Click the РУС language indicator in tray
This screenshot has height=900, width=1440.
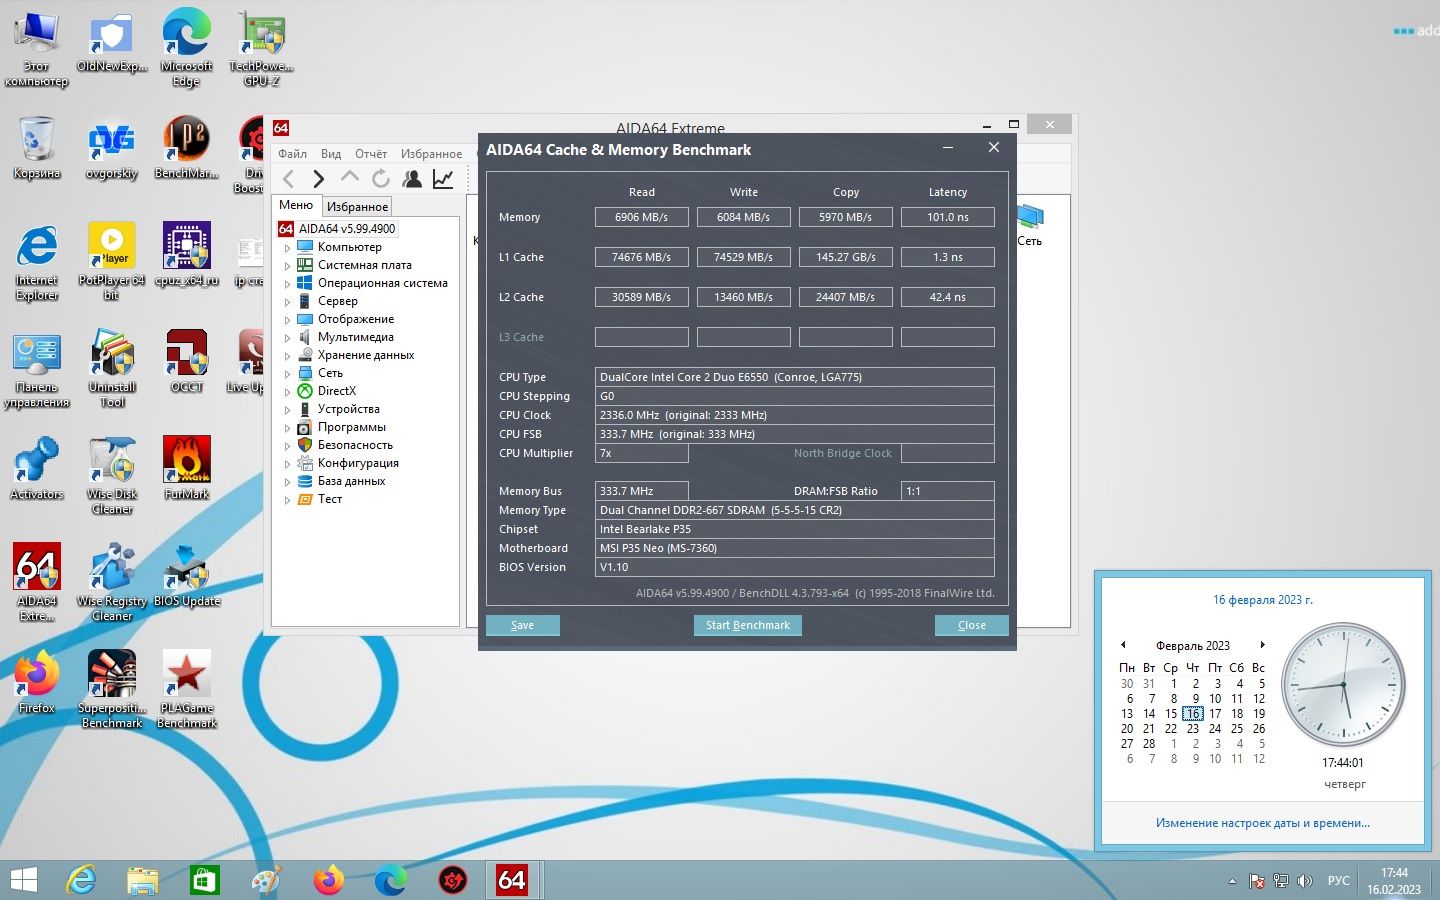pos(1338,881)
